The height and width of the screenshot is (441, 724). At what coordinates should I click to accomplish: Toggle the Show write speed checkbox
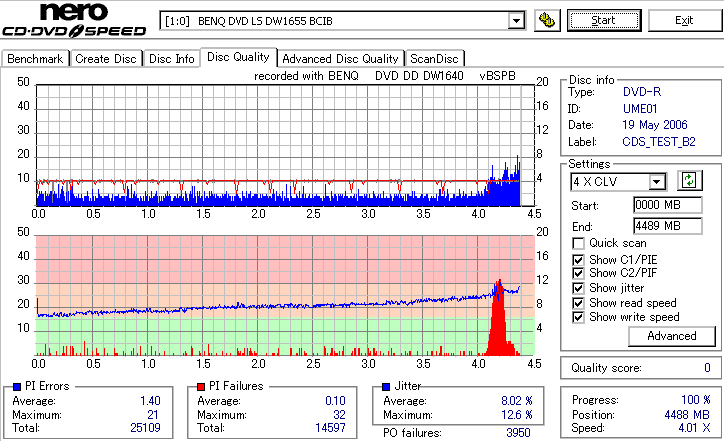[x=578, y=317]
